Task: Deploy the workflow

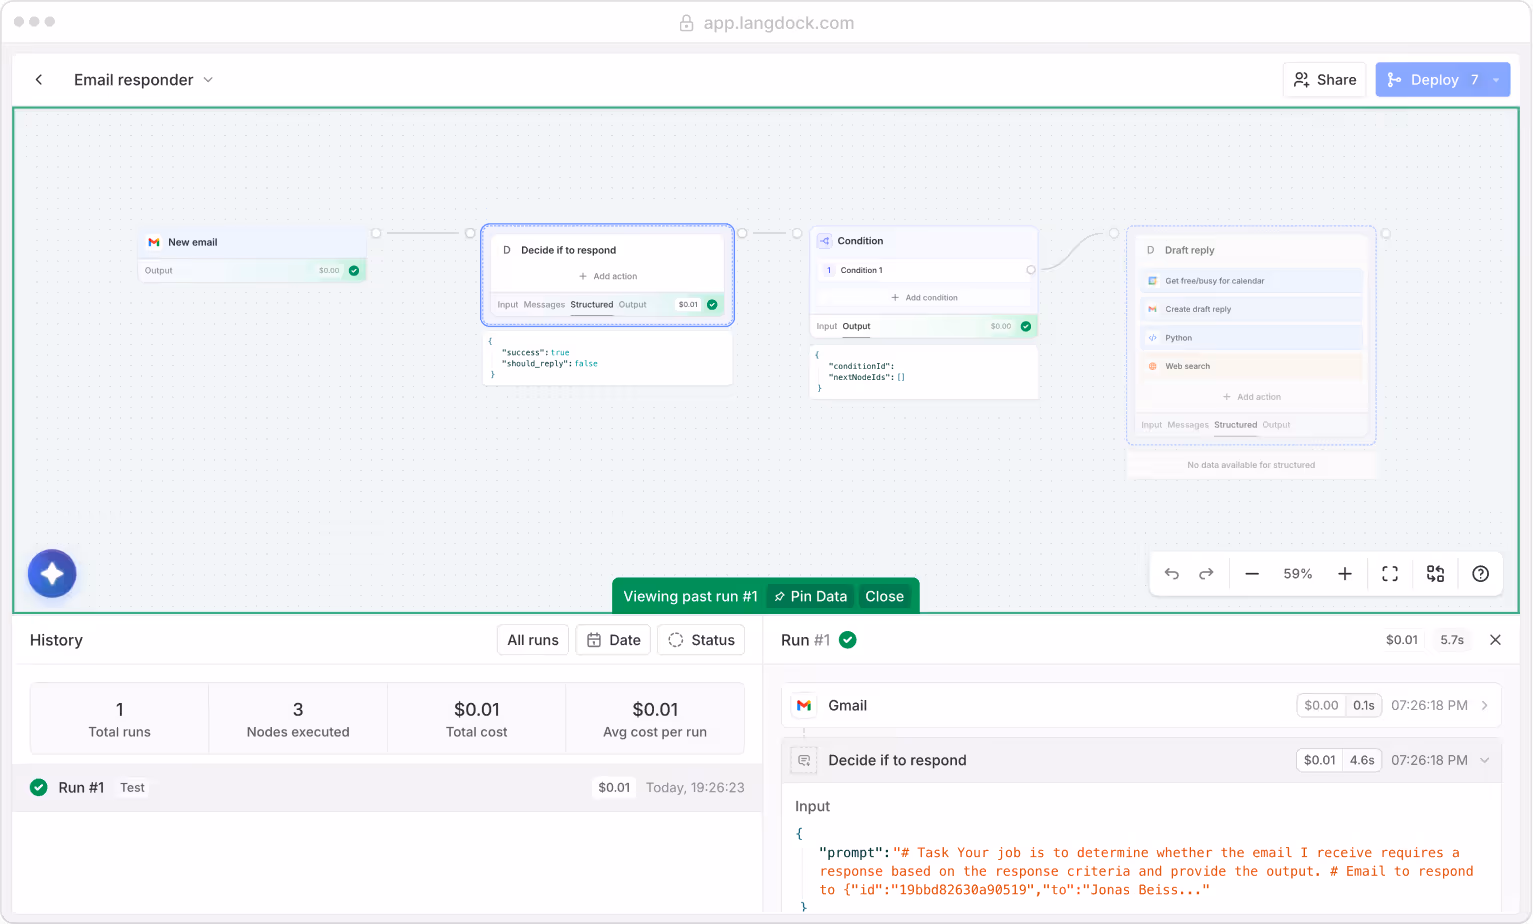Action: click(x=1433, y=80)
